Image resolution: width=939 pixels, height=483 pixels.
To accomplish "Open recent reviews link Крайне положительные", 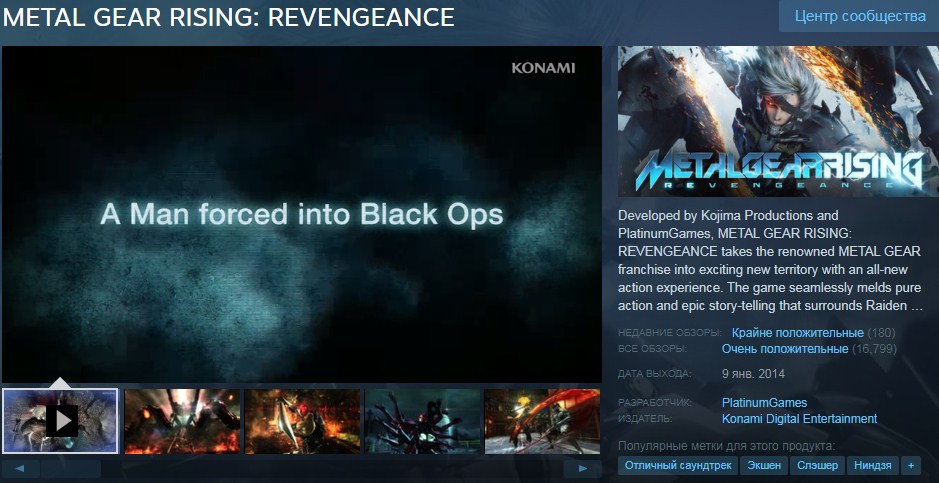I will pos(797,333).
